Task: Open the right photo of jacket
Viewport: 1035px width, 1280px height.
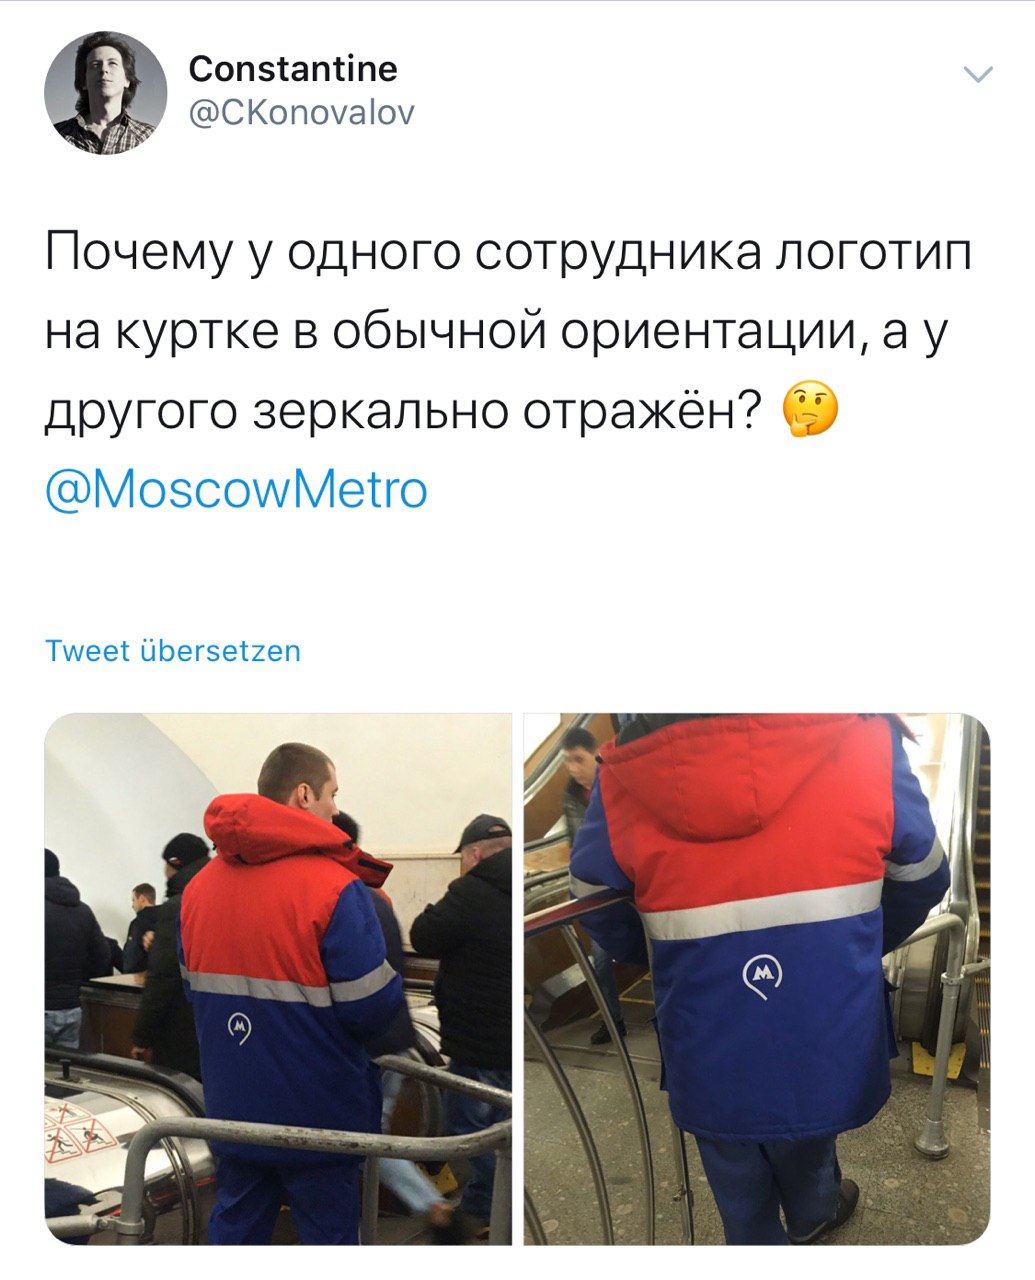Action: (757, 979)
